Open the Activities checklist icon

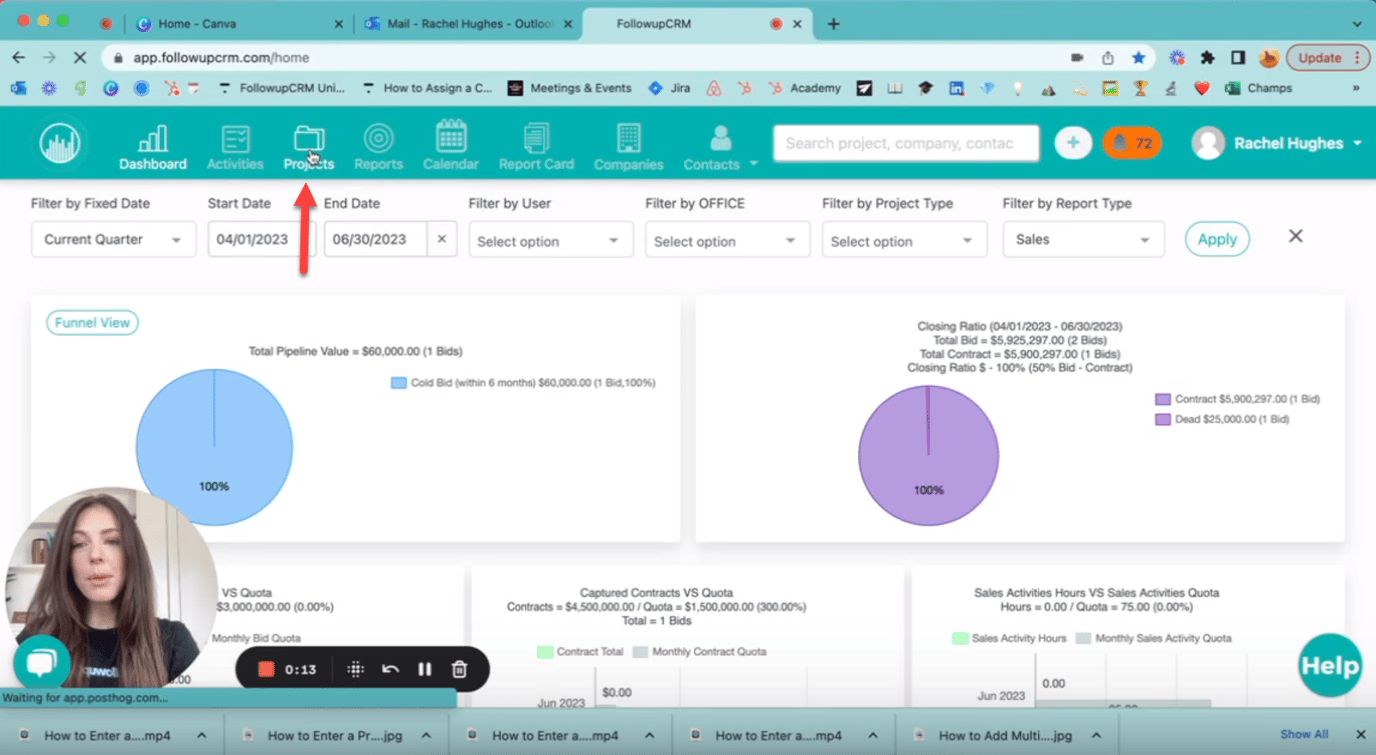[235, 139]
